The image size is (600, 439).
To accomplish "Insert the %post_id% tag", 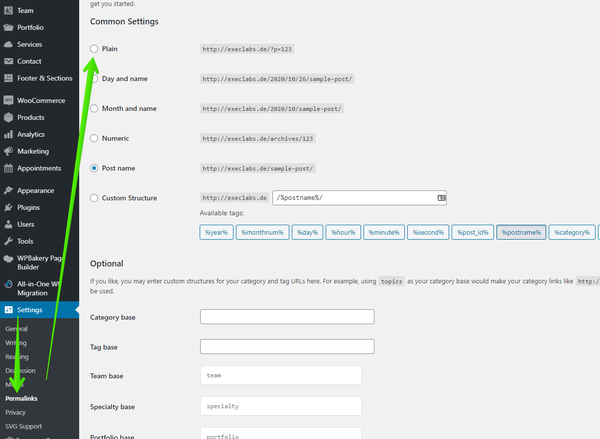I will [473, 232].
